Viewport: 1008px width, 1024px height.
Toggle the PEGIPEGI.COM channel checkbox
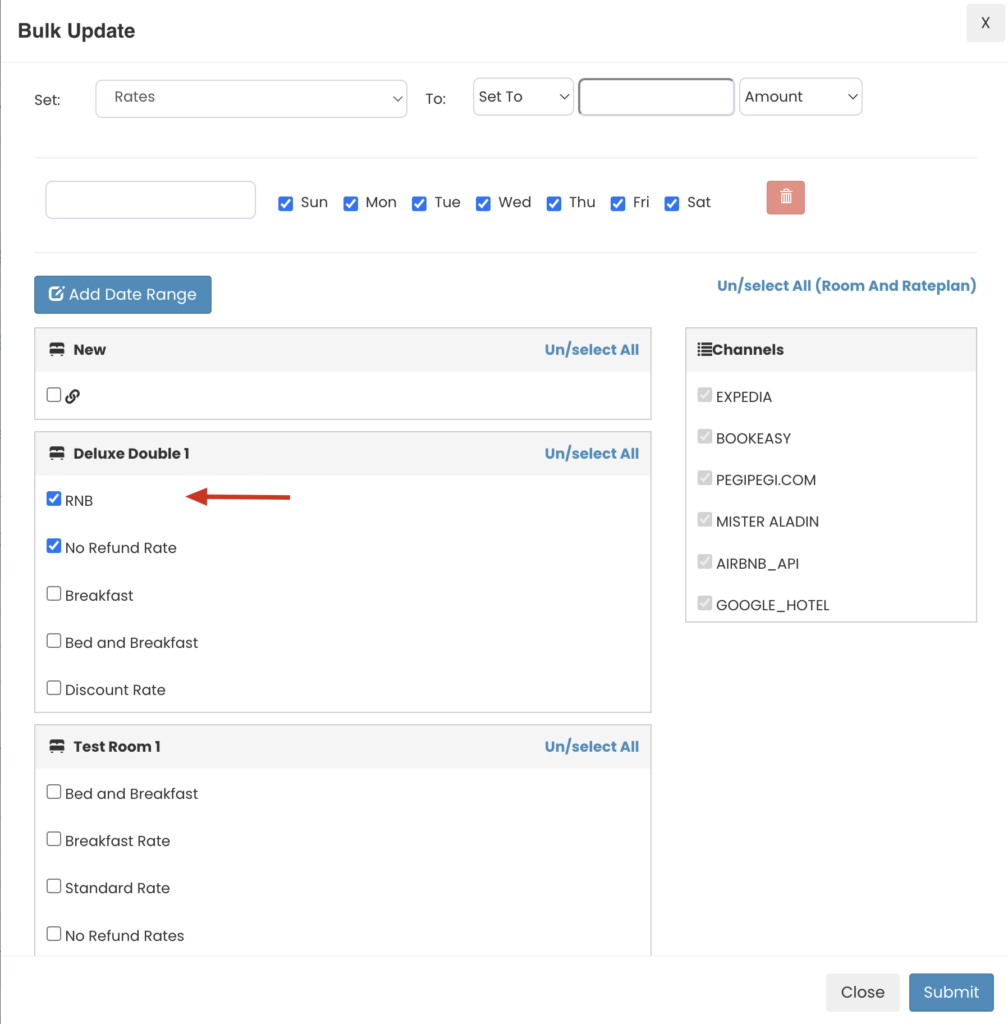[704, 478]
